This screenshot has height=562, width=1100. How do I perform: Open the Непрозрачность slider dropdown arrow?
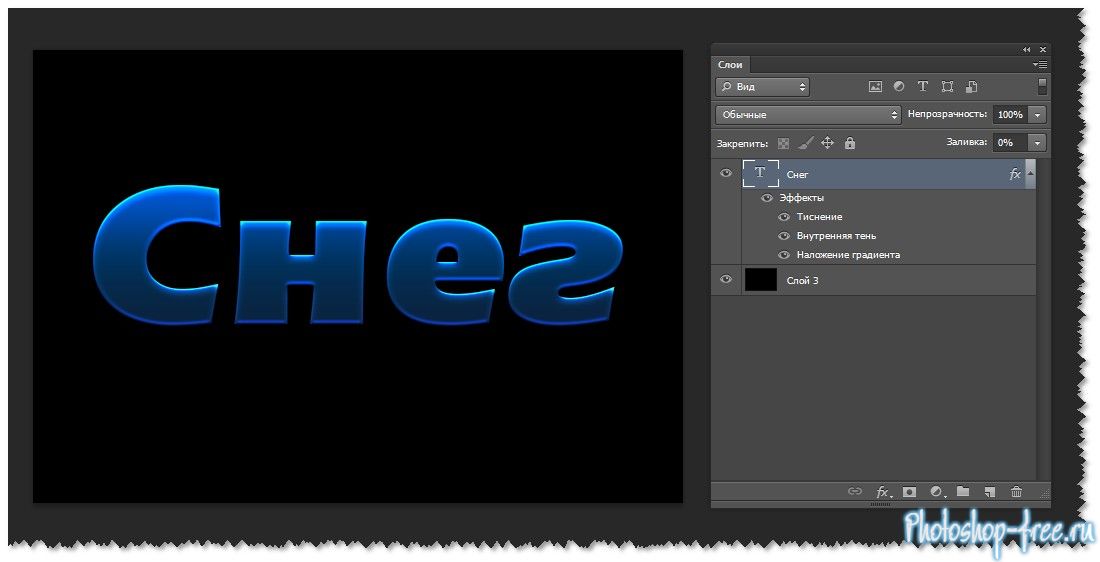(1037, 115)
